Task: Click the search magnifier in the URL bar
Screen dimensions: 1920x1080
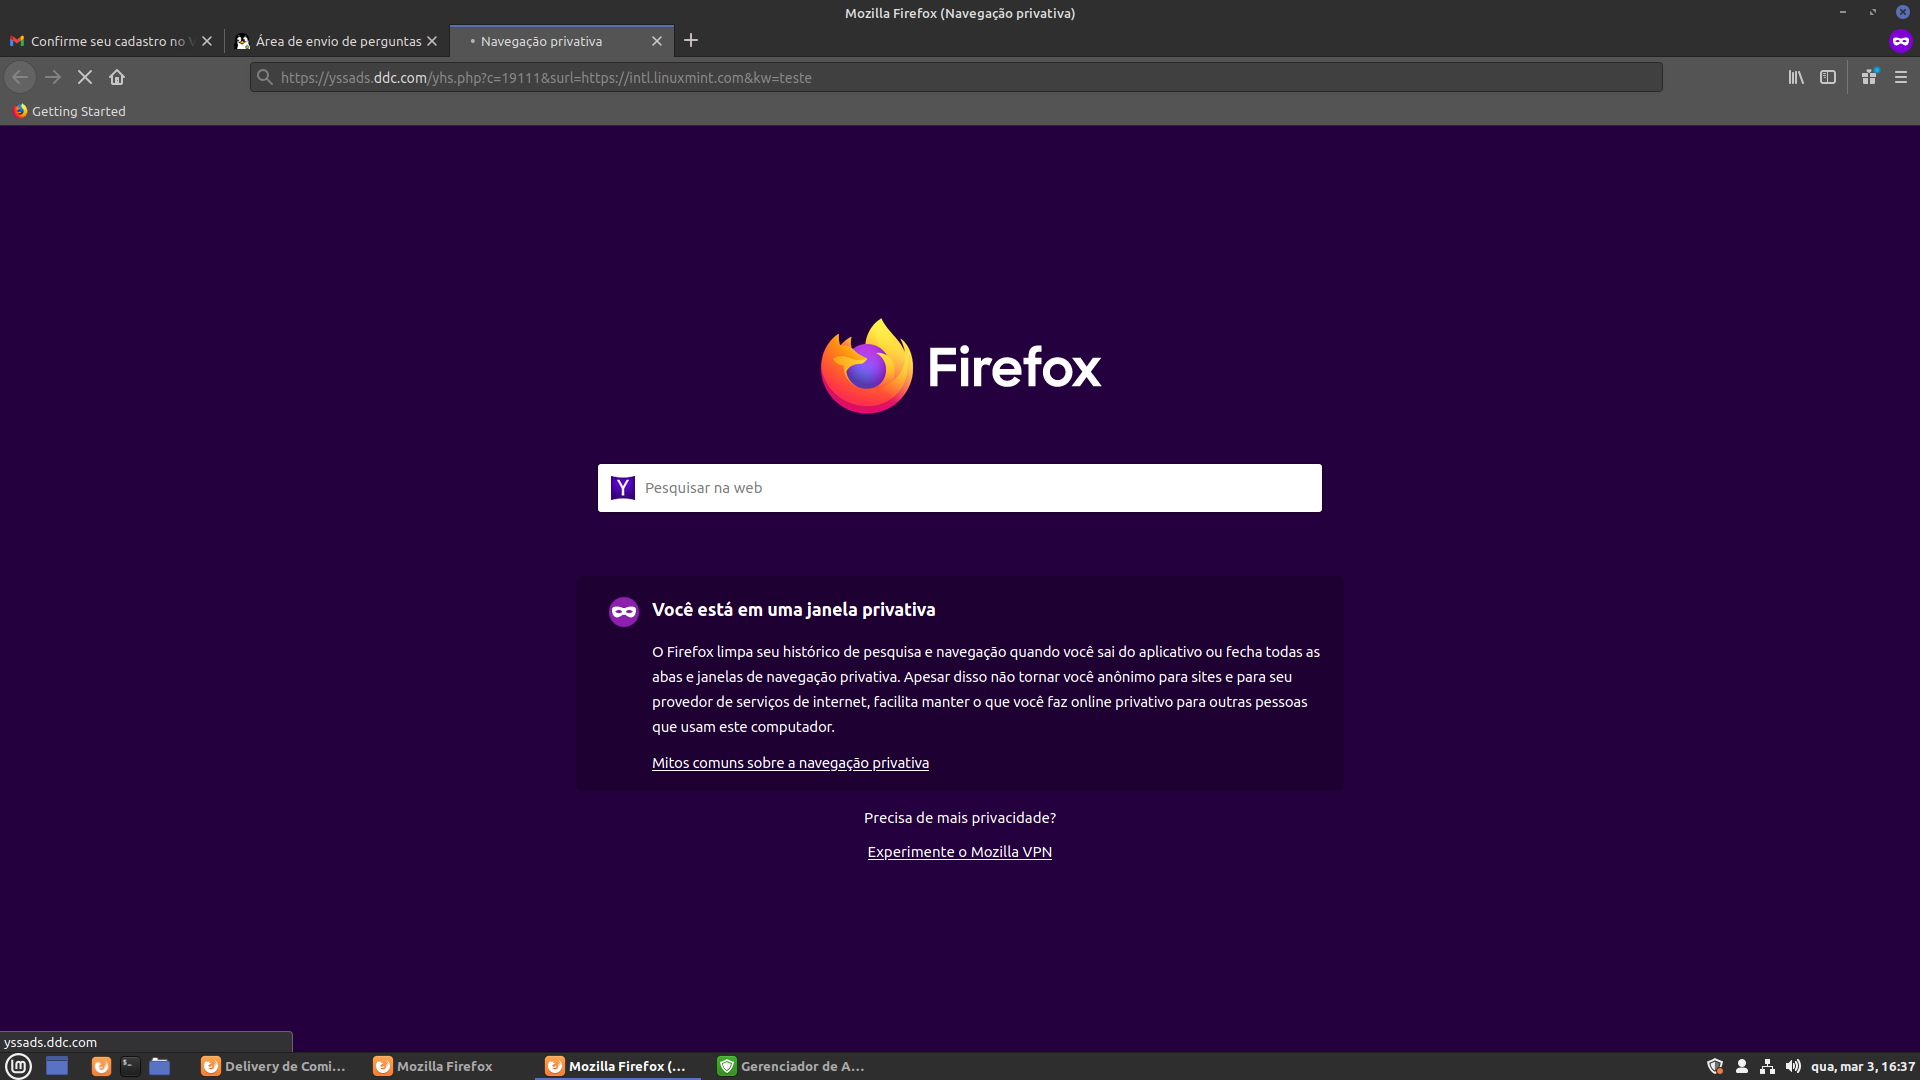Action: (265, 77)
